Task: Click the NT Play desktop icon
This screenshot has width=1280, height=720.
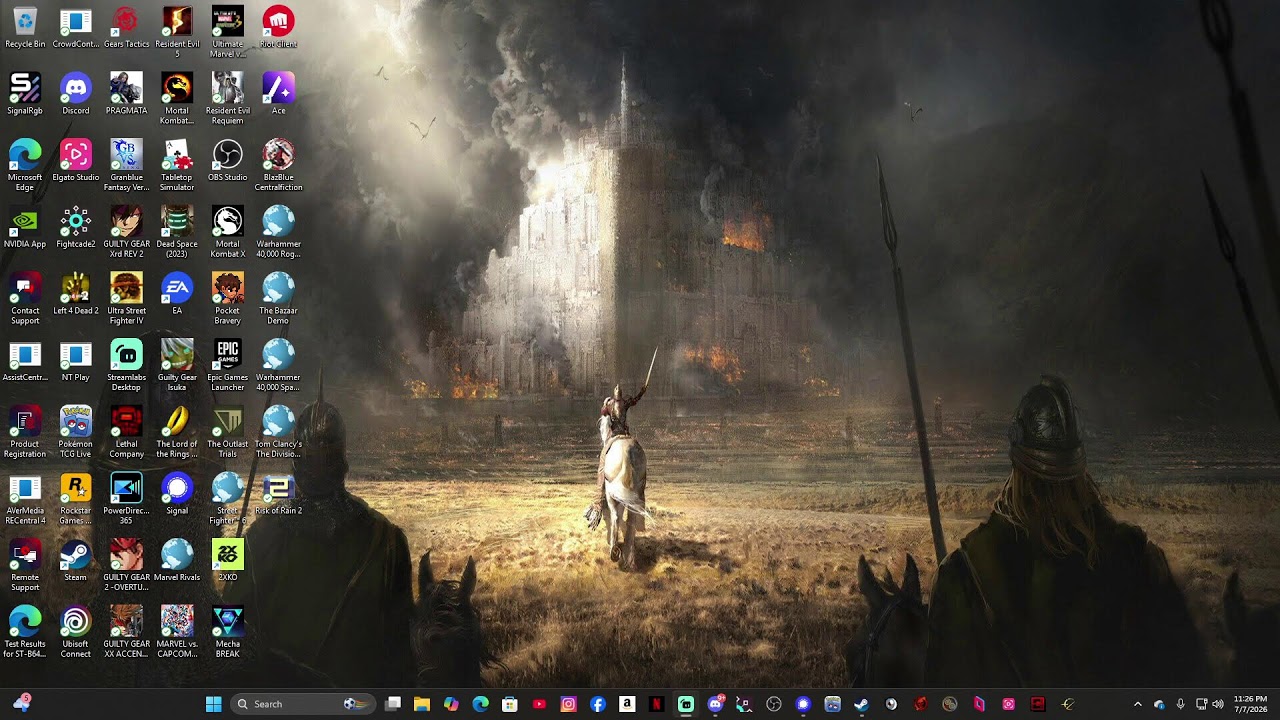Action: coord(76,362)
